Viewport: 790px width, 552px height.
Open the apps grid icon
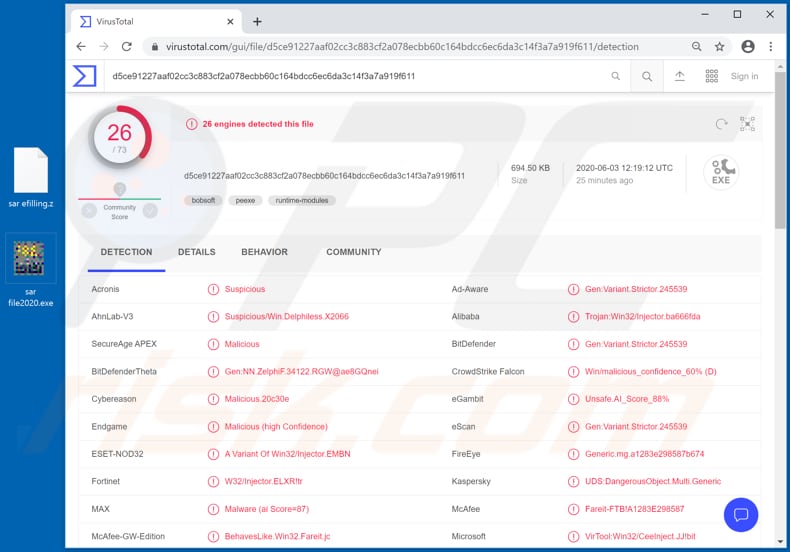[x=711, y=76]
